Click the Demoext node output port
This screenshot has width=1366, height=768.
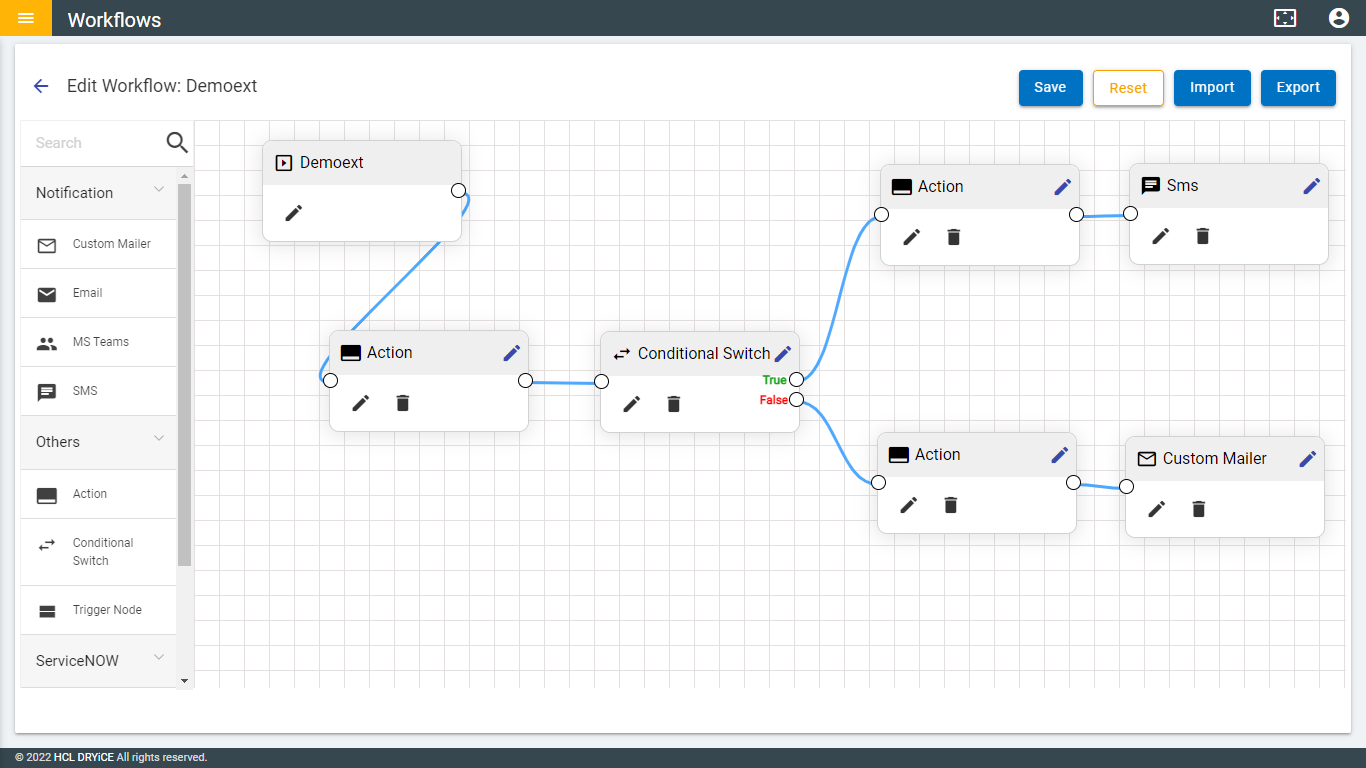458,190
